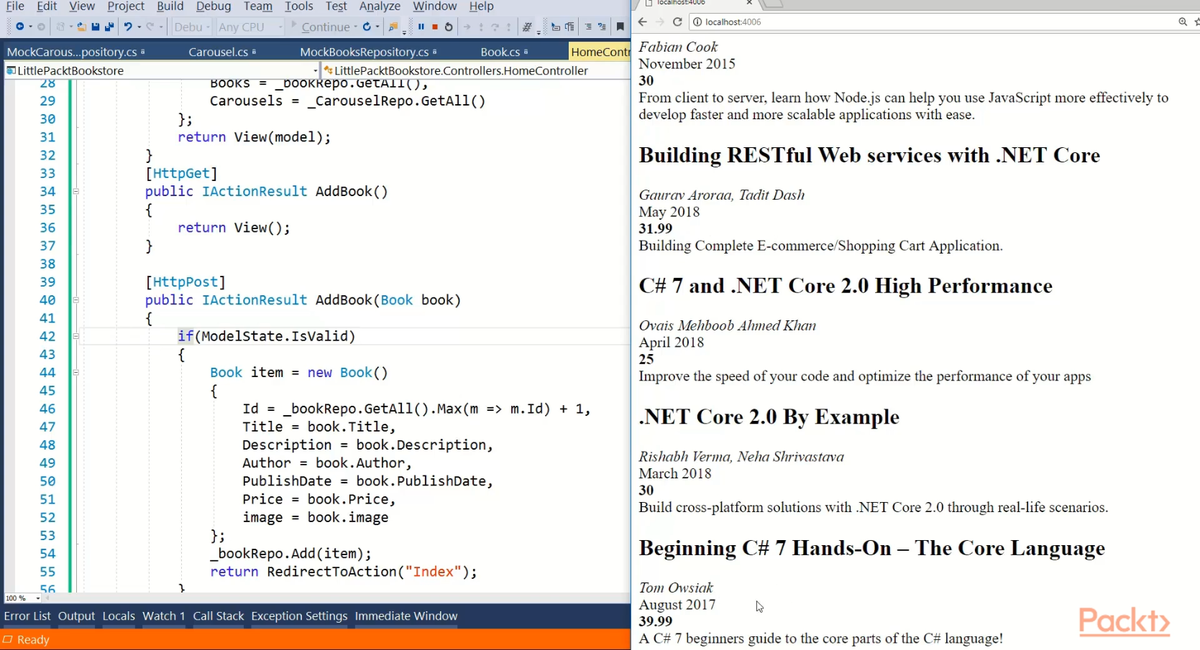Go back in the browser window

click(643, 21)
